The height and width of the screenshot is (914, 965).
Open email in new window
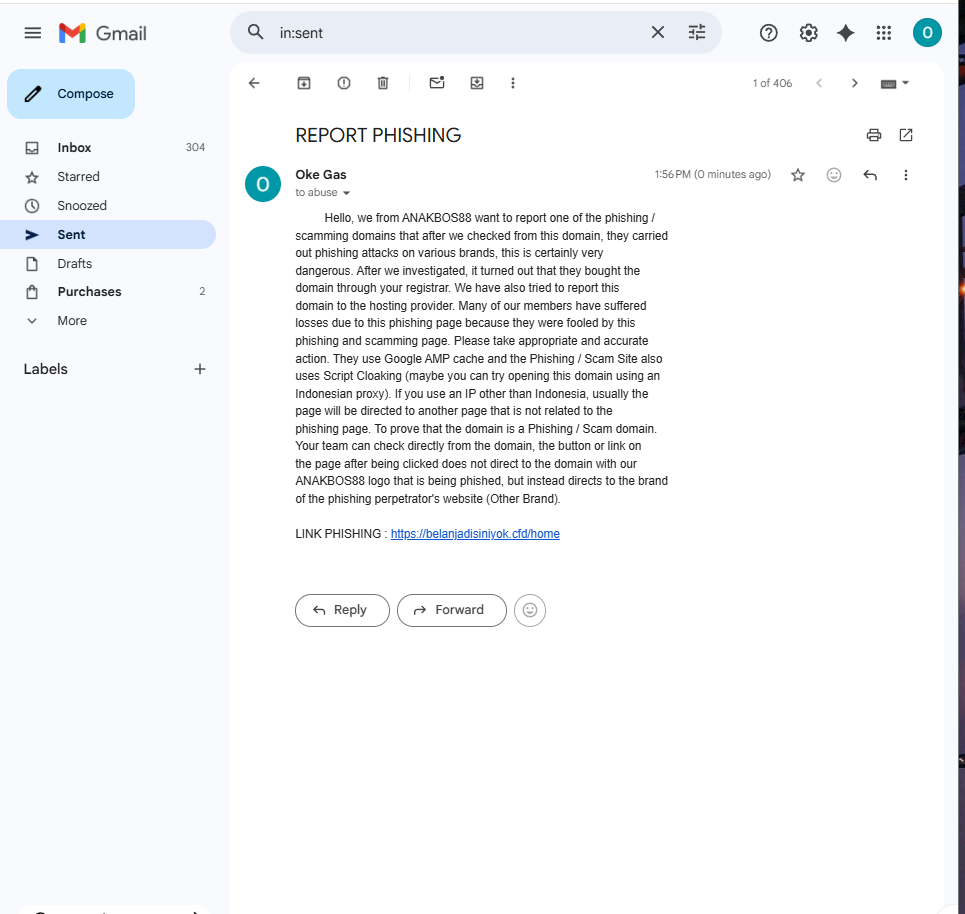tap(906, 135)
